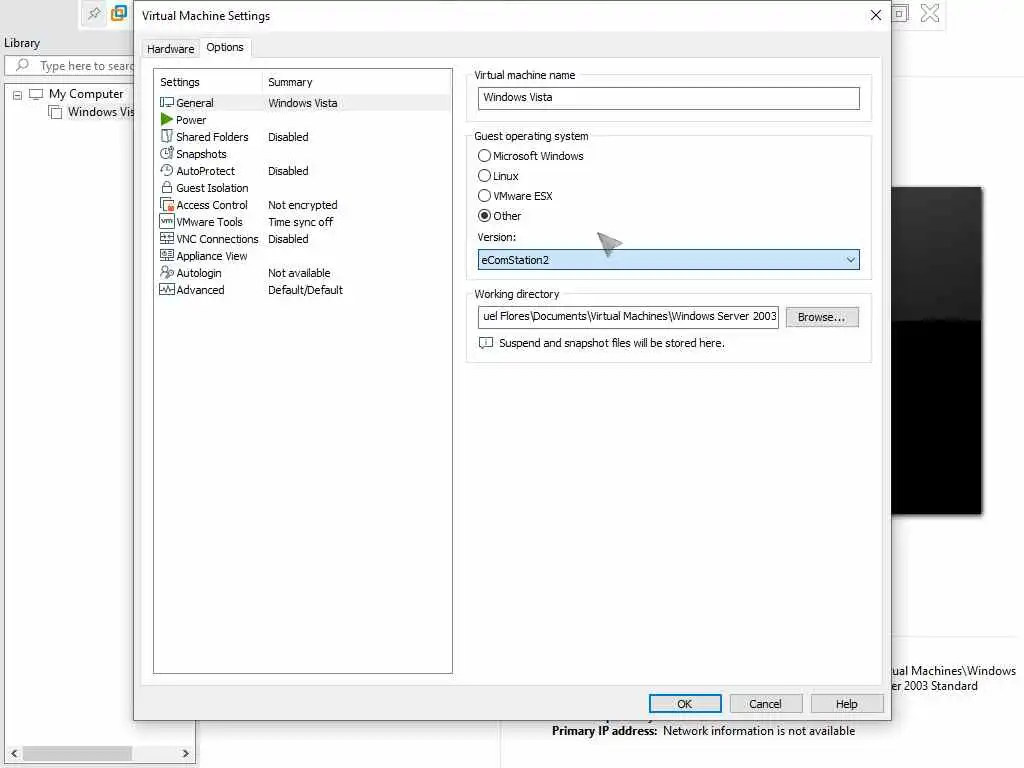
Task: Click the Guest Isolation lock icon
Action: tap(167, 187)
